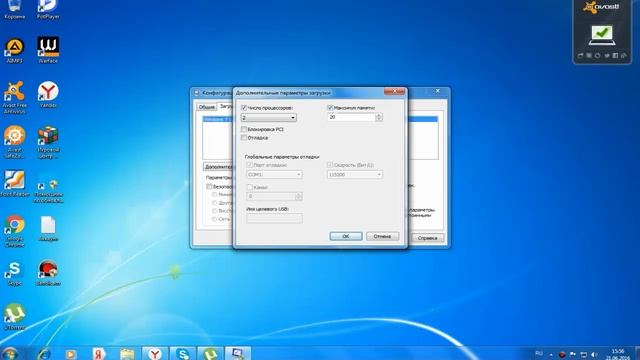Confirm settings with the OK button
Image resolution: width=640 pixels, height=360 pixels.
[x=346, y=236]
